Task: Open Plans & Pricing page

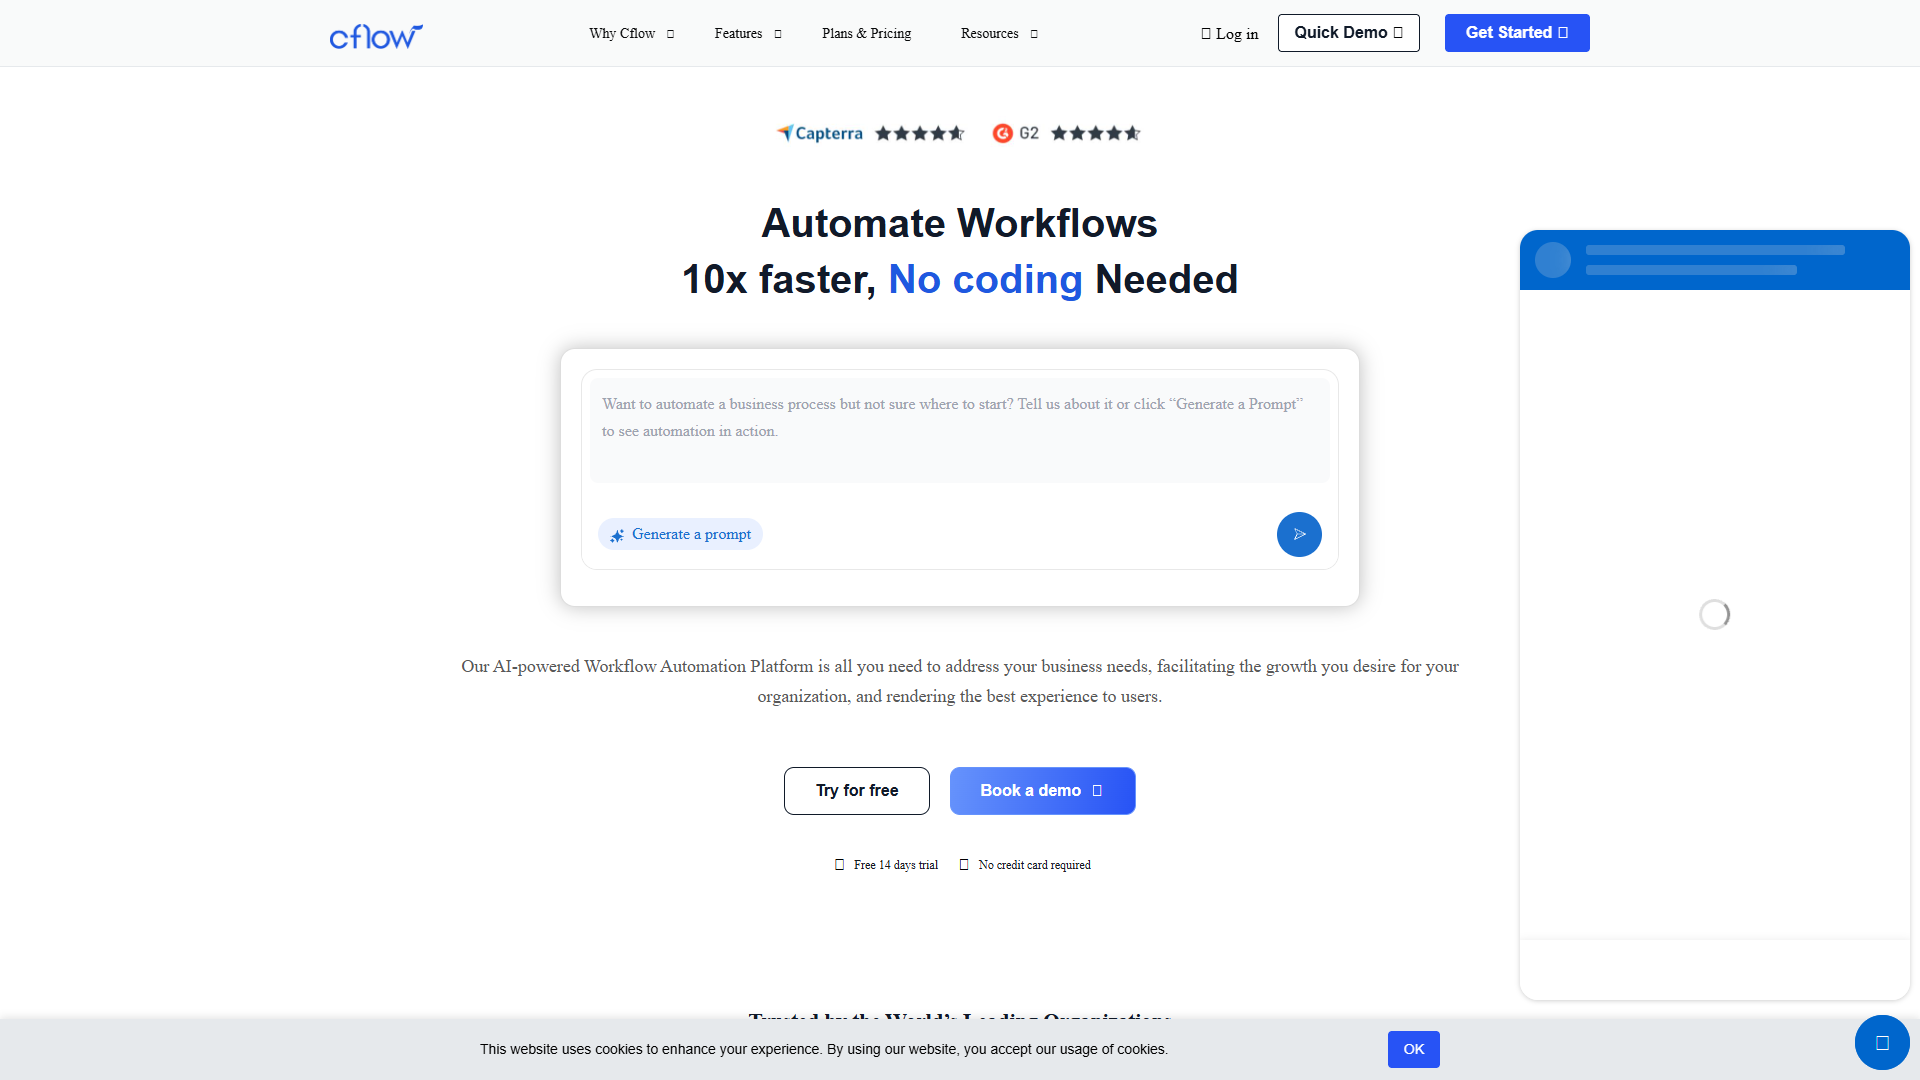Action: point(866,34)
